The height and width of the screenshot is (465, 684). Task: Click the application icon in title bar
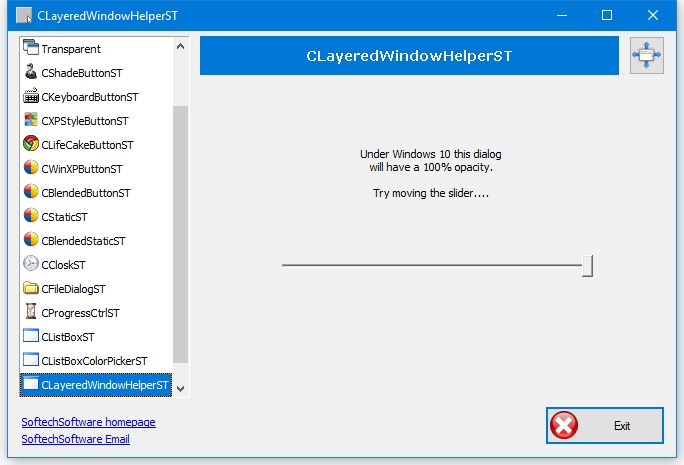24,15
